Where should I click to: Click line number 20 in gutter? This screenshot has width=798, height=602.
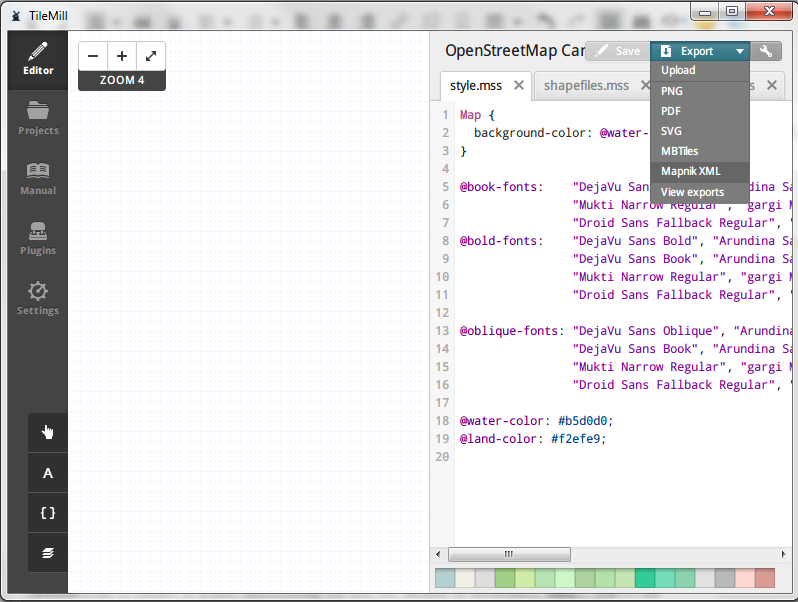442,457
